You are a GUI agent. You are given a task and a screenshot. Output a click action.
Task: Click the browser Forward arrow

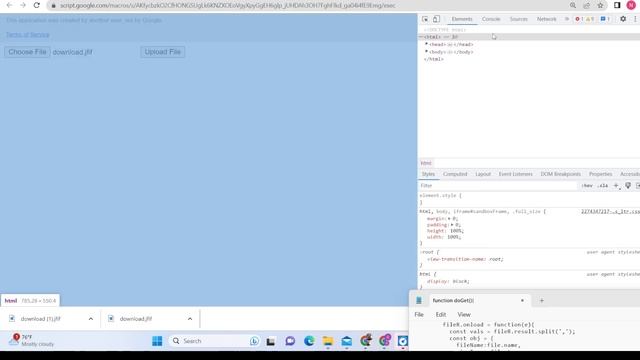click(x=23, y=5)
